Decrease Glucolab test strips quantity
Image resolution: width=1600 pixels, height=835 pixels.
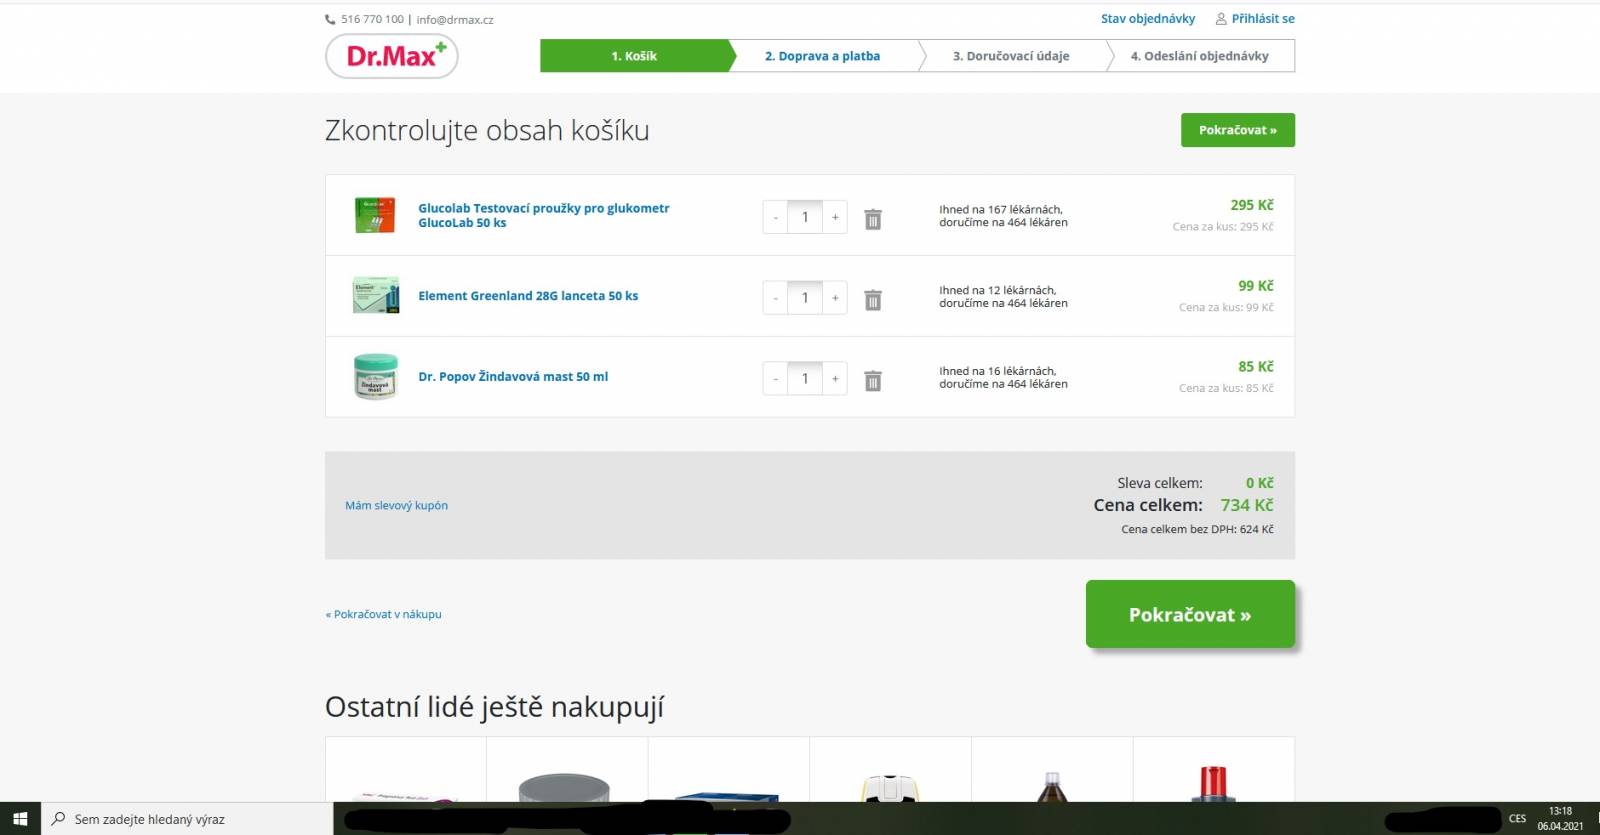[775, 217]
